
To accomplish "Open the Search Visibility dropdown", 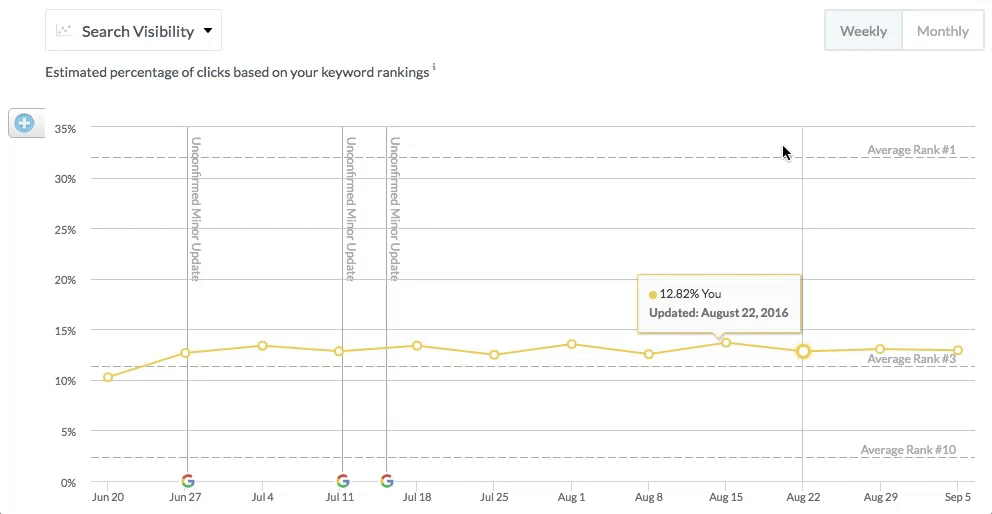I will [x=134, y=31].
